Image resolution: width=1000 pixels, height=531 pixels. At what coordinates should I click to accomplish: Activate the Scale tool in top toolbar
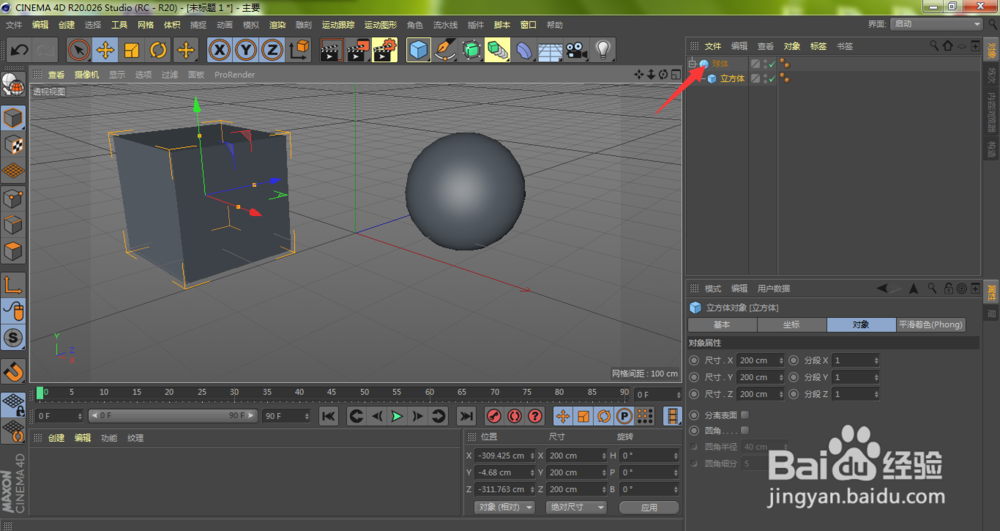[131, 50]
